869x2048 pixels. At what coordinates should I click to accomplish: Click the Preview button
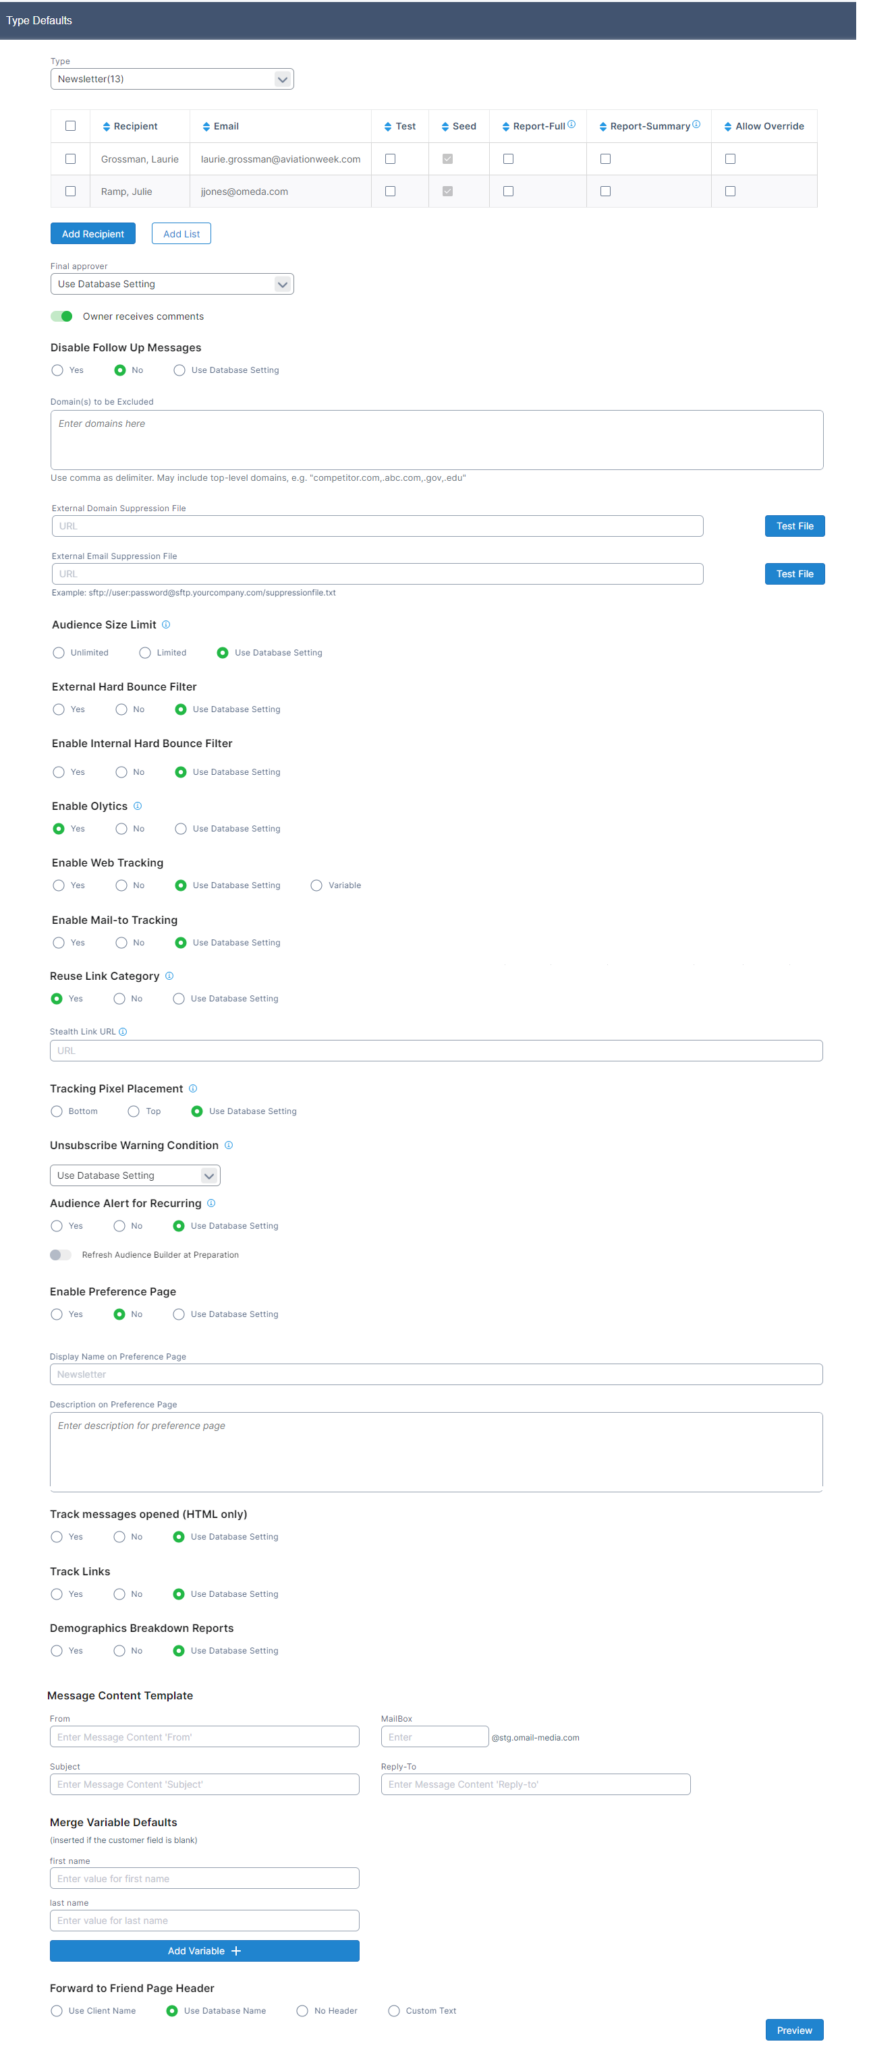pyautogui.click(x=794, y=2030)
